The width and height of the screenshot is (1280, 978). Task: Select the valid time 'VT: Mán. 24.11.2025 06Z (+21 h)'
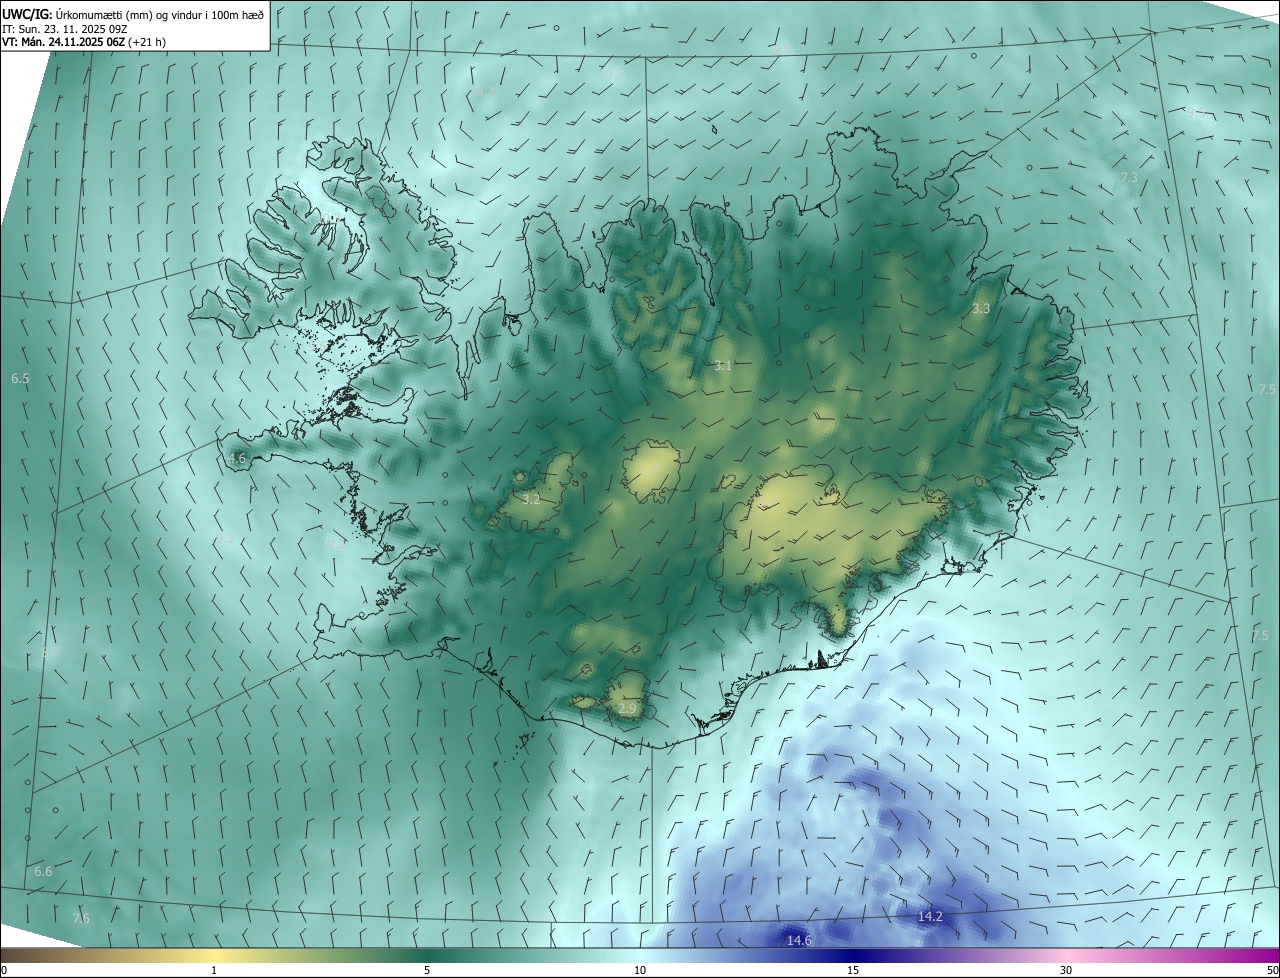(x=84, y=42)
